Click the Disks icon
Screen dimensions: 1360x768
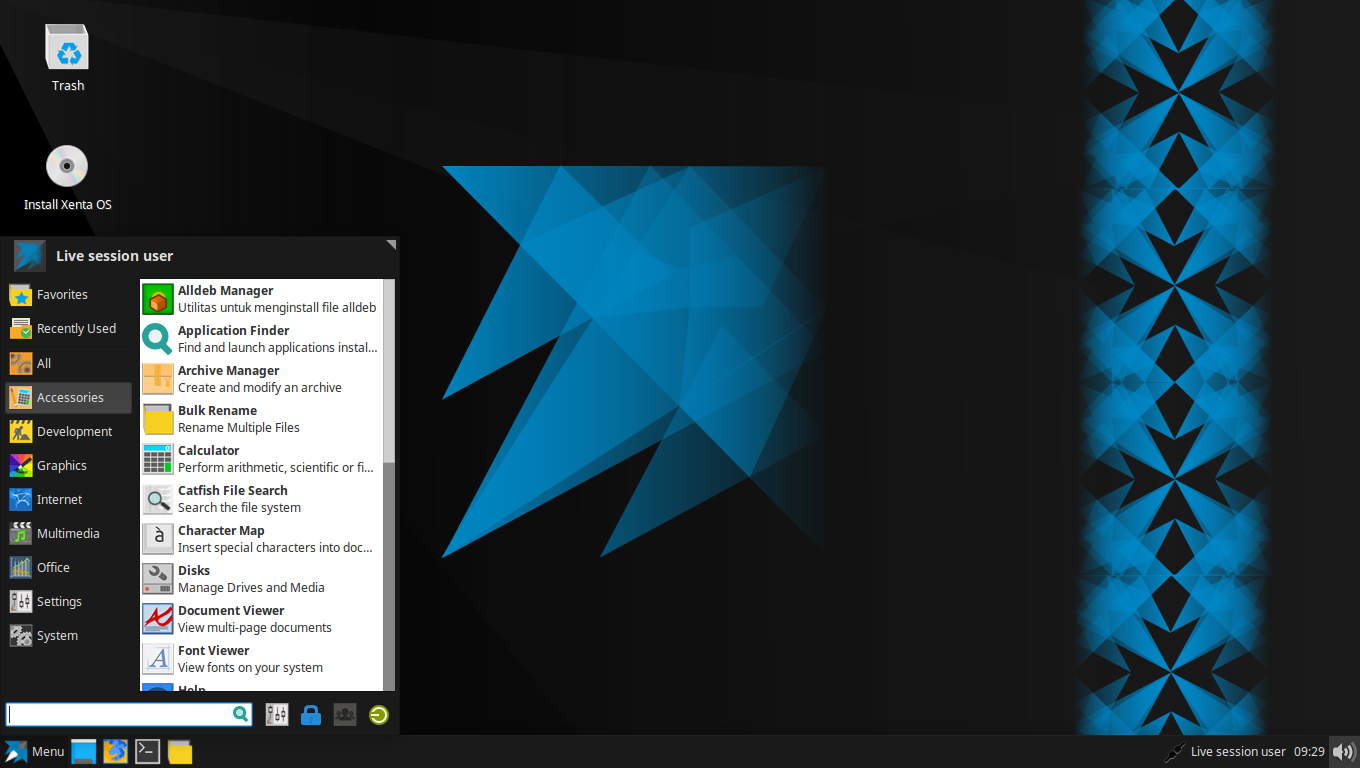[x=158, y=579]
